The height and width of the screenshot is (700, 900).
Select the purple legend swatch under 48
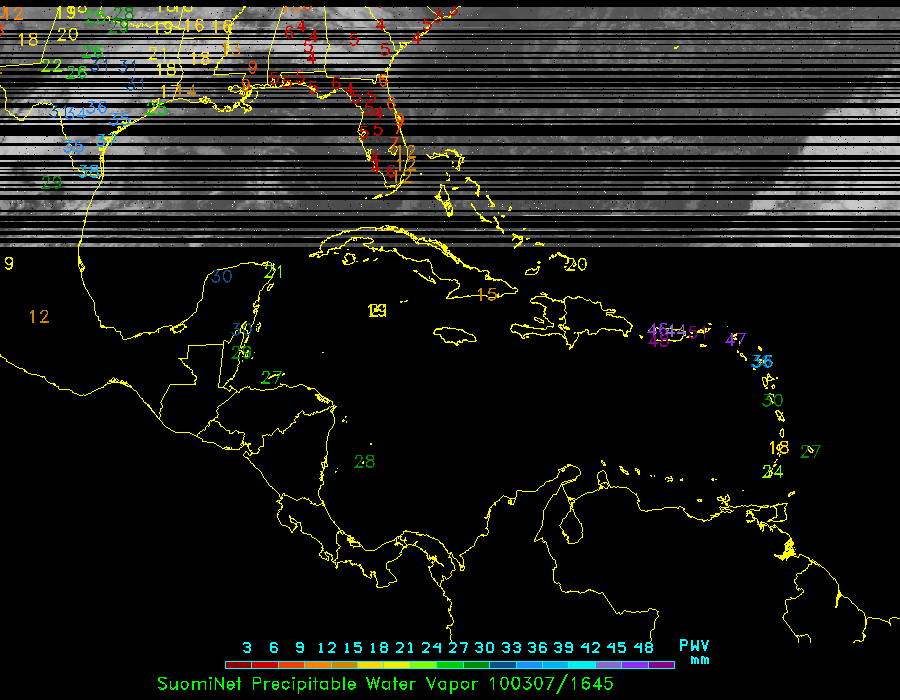tap(662, 664)
